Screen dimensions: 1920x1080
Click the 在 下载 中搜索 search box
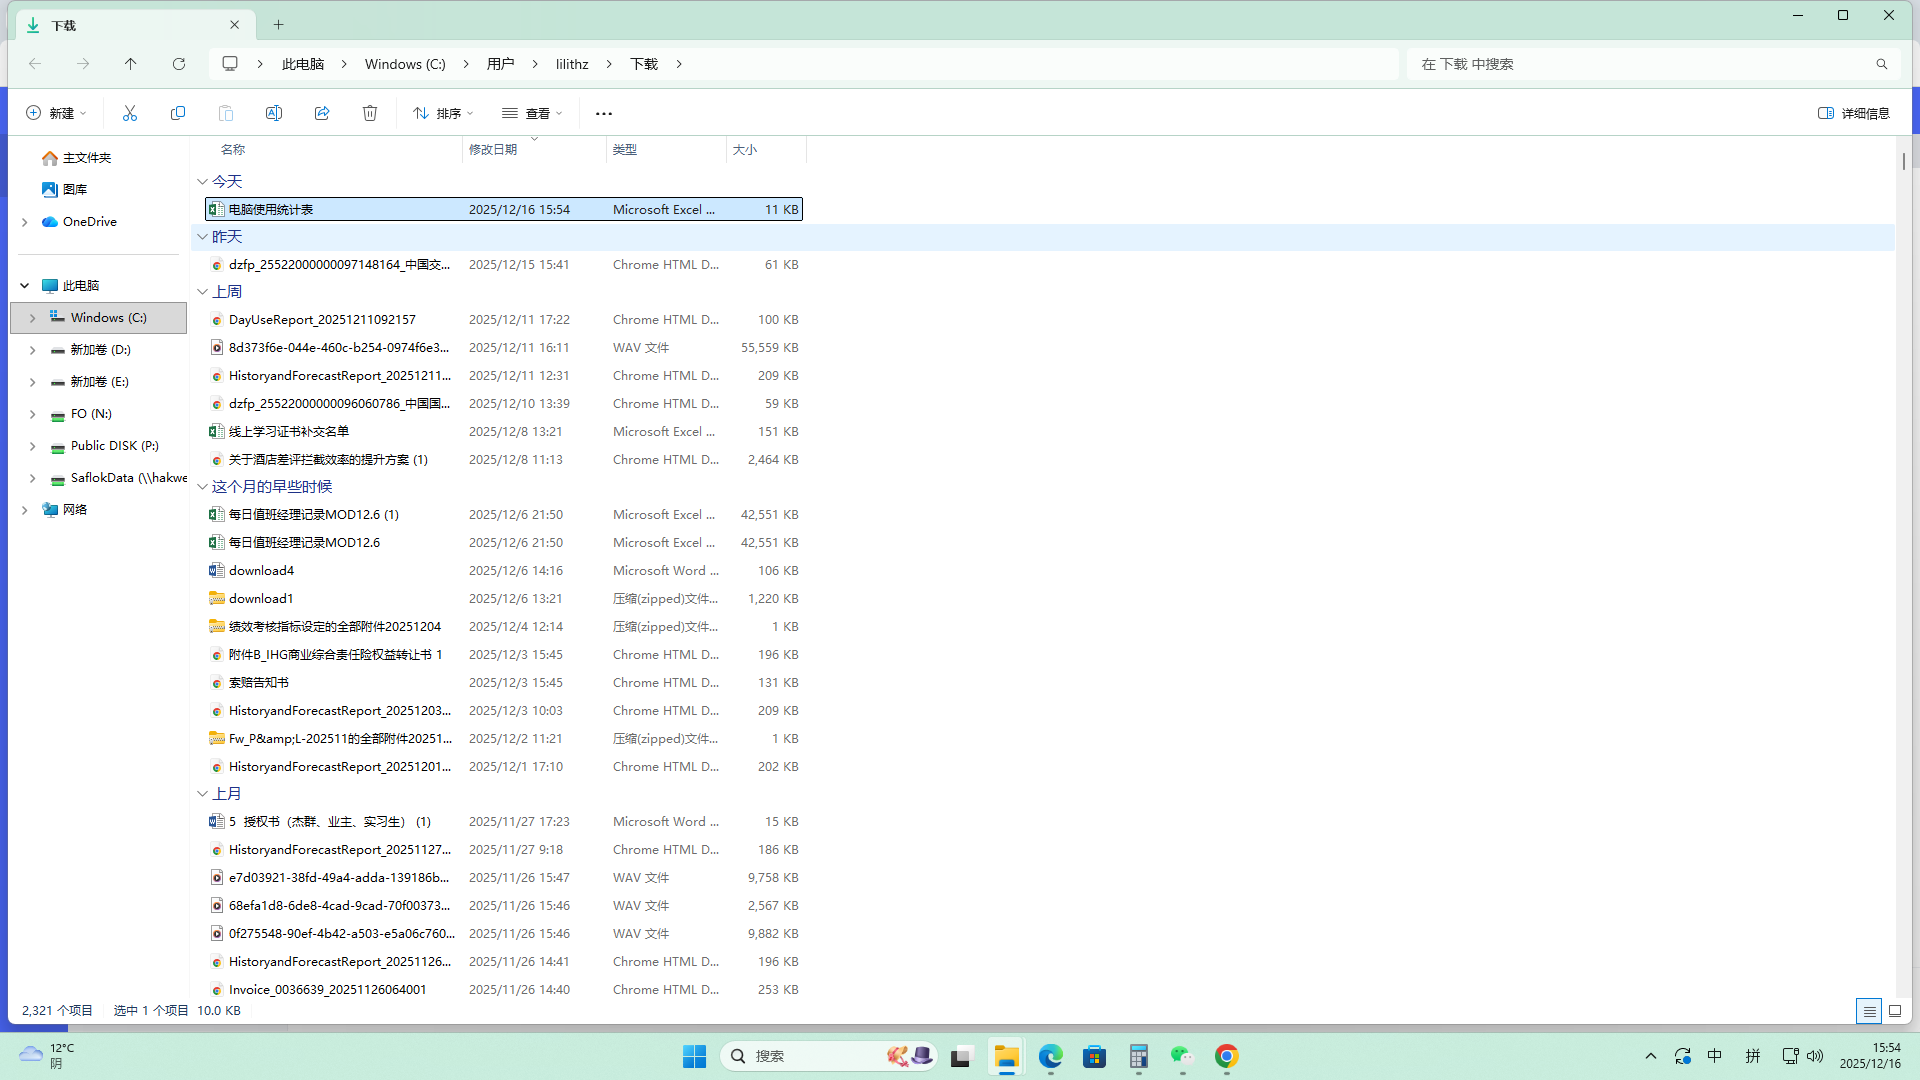point(1640,64)
